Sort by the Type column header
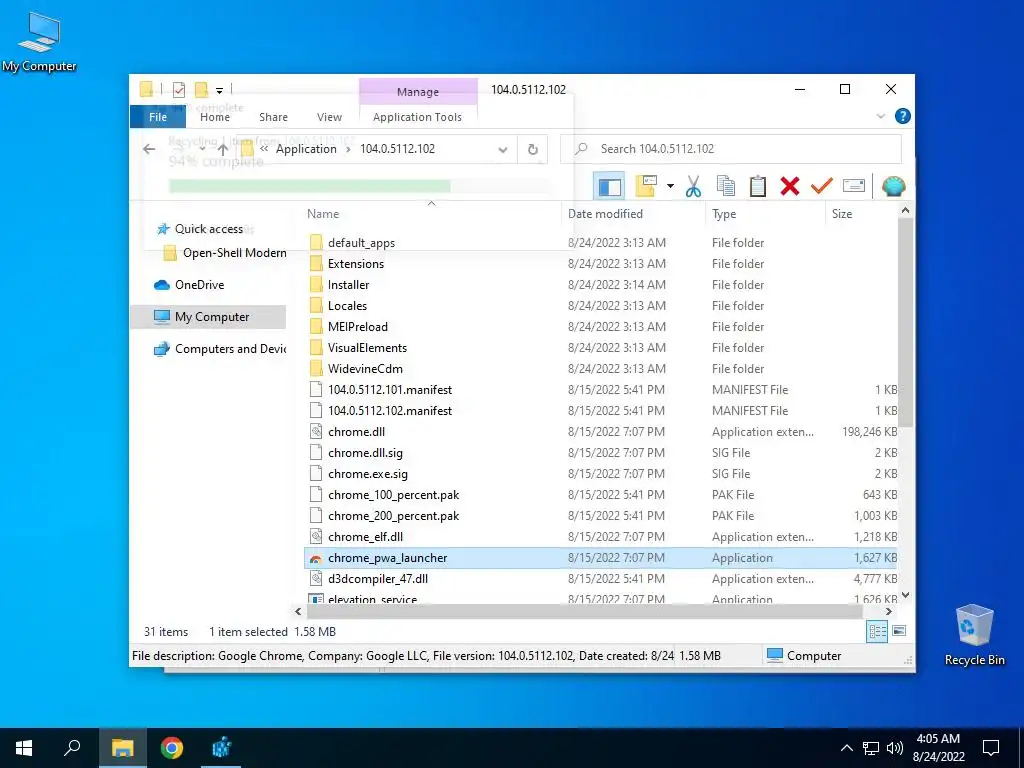Screen dimensions: 1024x768 click(724, 214)
